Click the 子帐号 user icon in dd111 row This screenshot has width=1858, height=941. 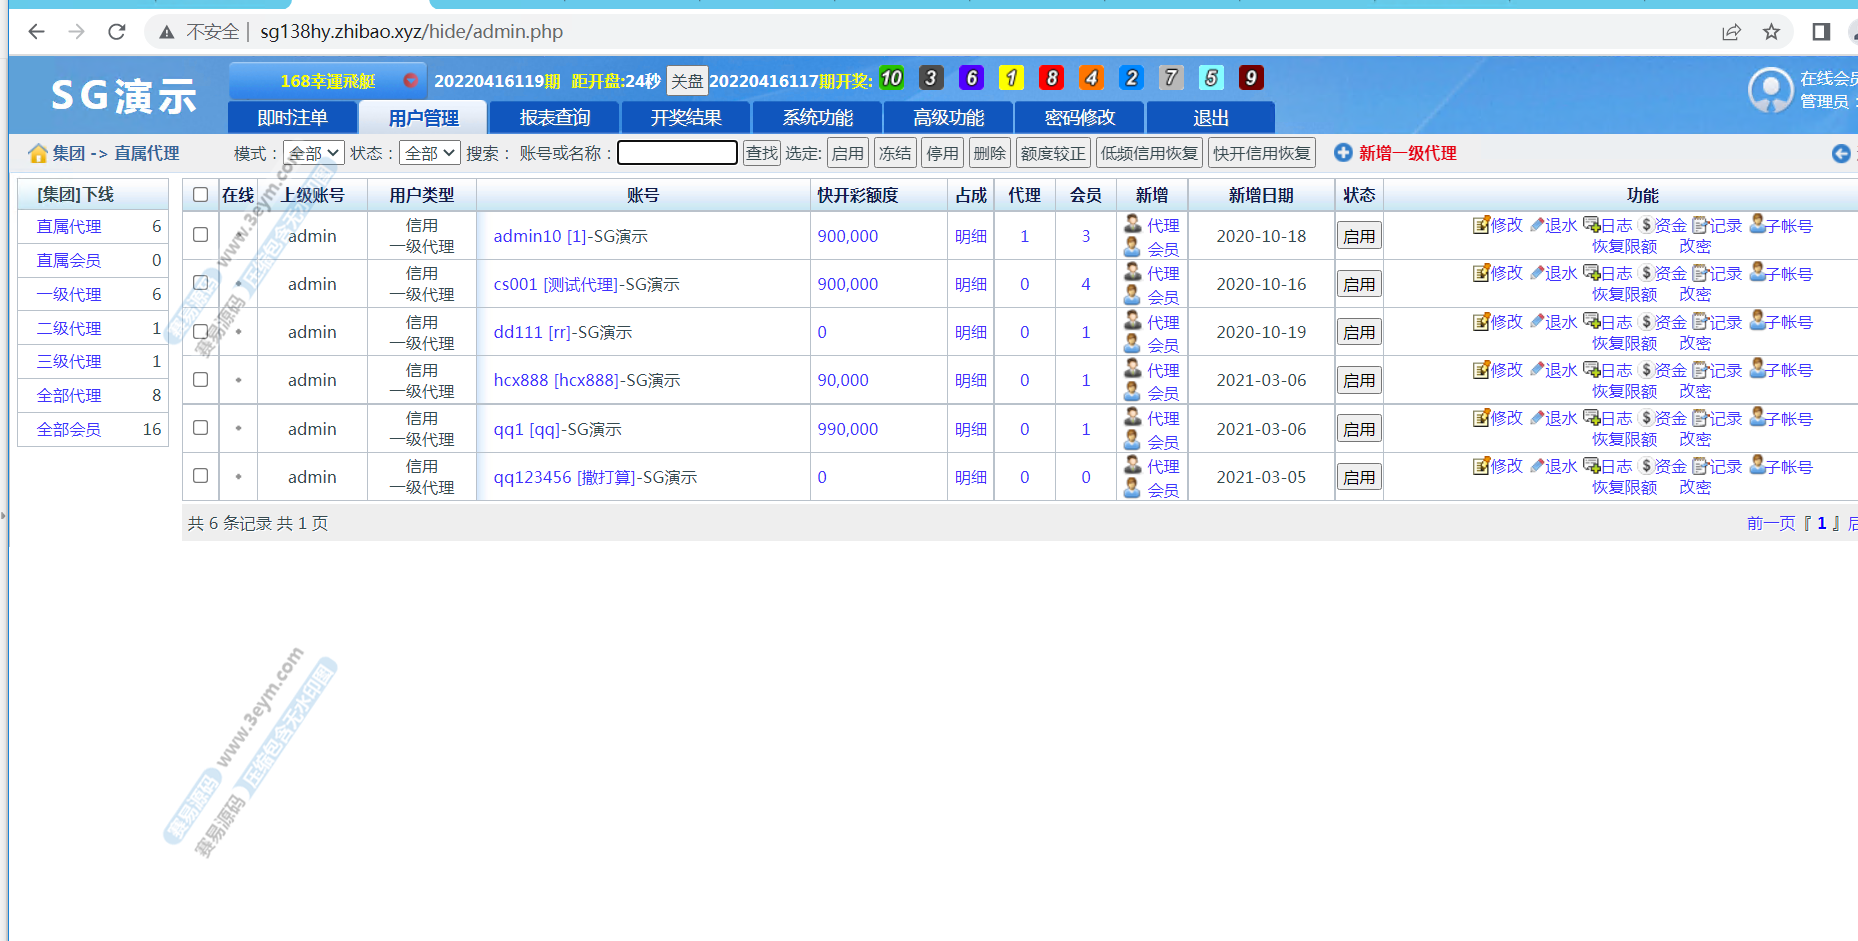(x=1757, y=321)
